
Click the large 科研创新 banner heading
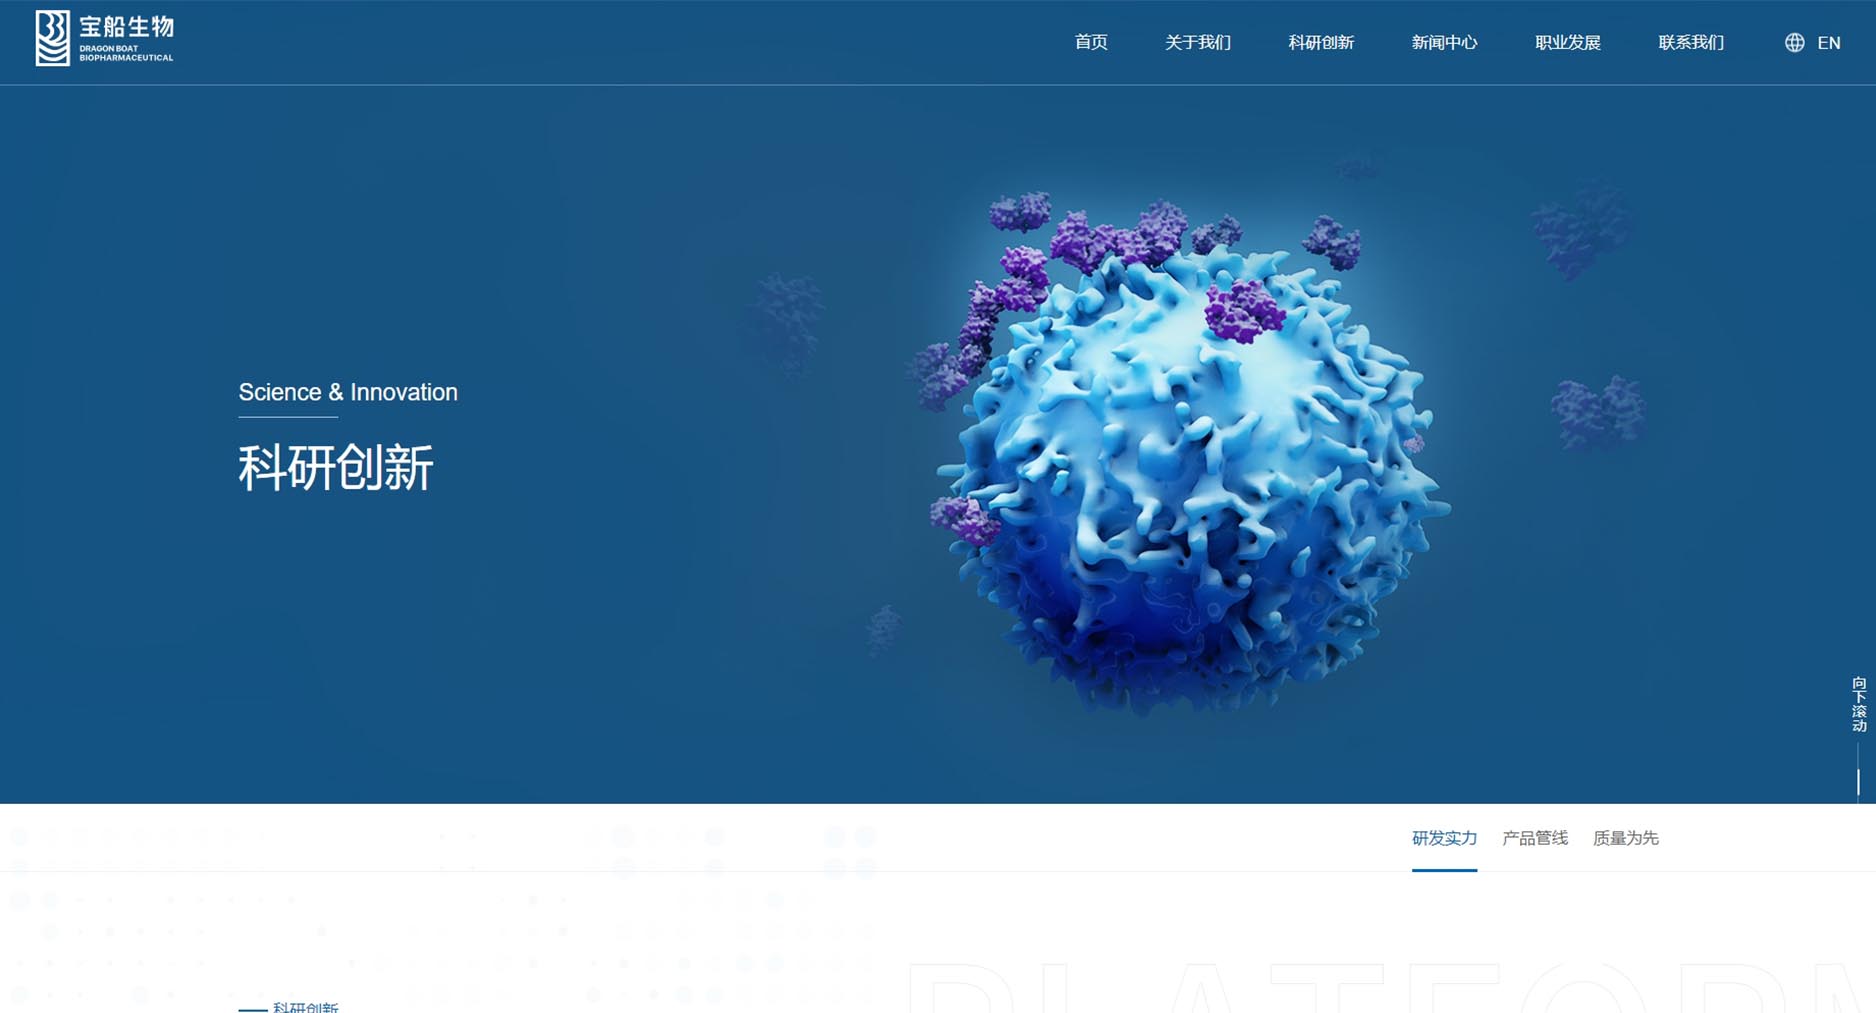(335, 467)
